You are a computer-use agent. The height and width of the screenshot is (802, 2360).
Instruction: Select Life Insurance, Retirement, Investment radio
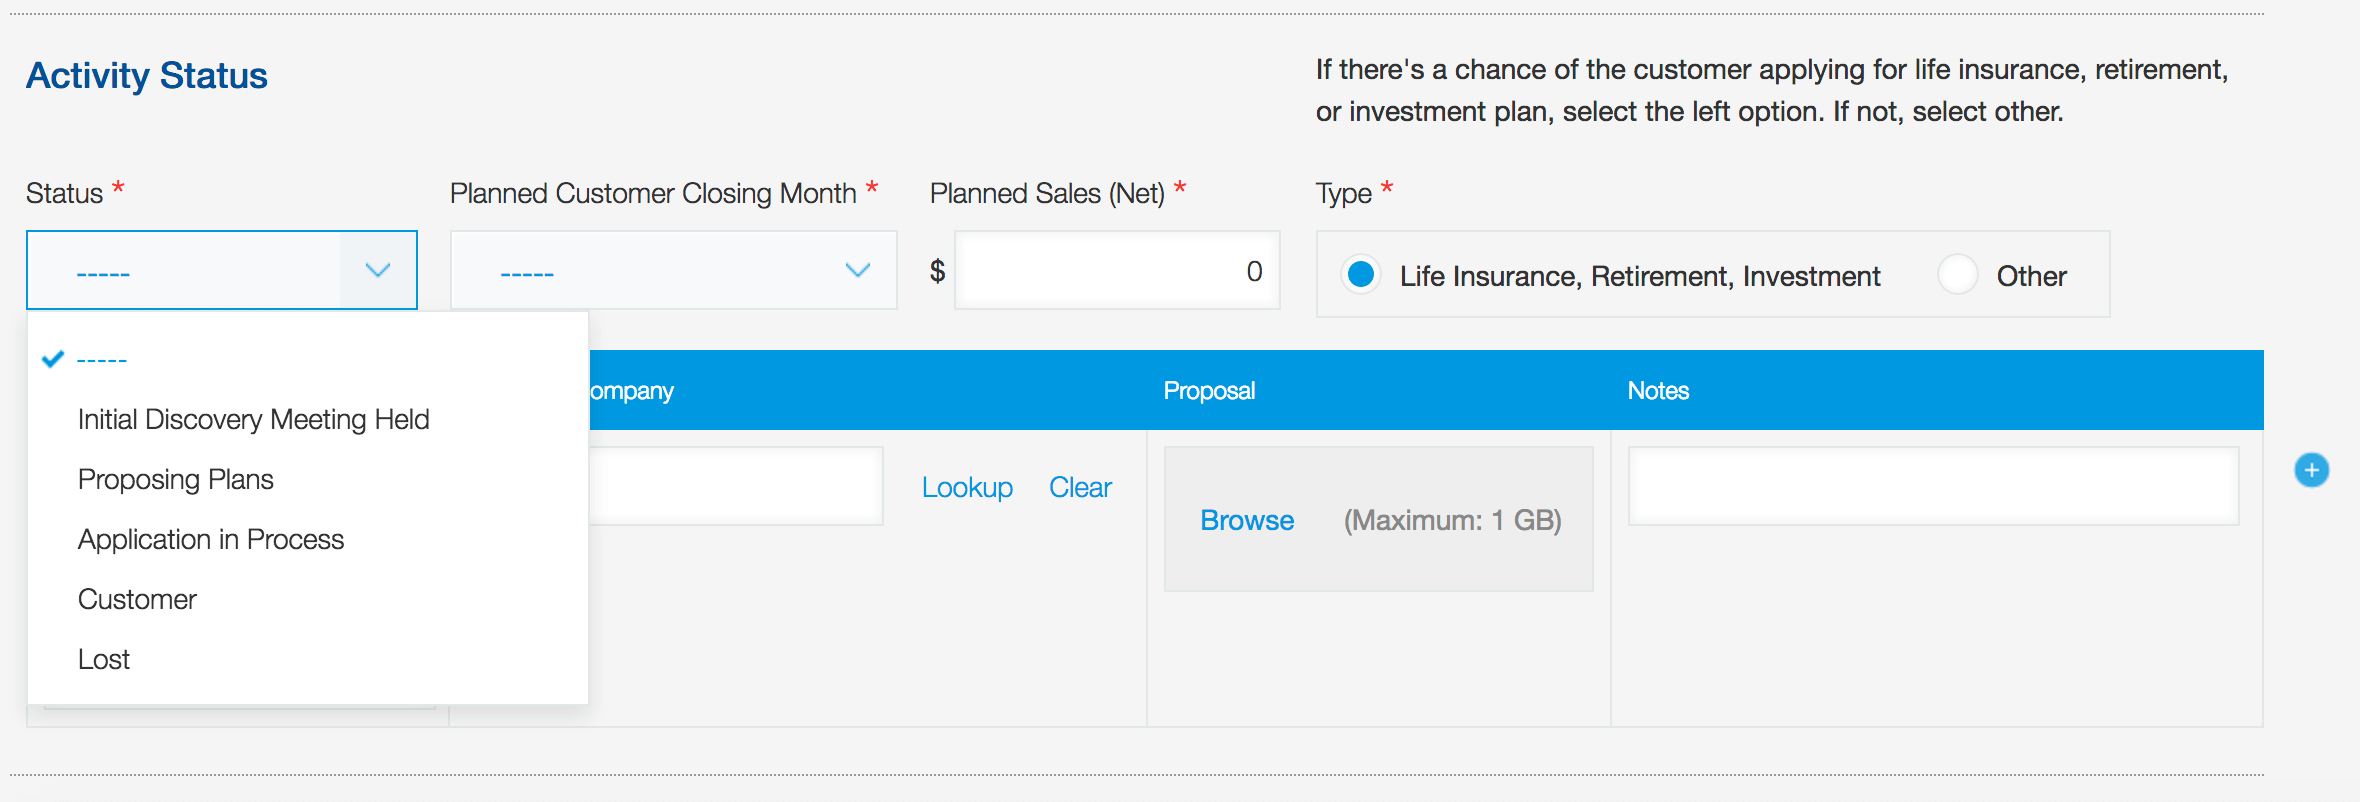click(1361, 274)
